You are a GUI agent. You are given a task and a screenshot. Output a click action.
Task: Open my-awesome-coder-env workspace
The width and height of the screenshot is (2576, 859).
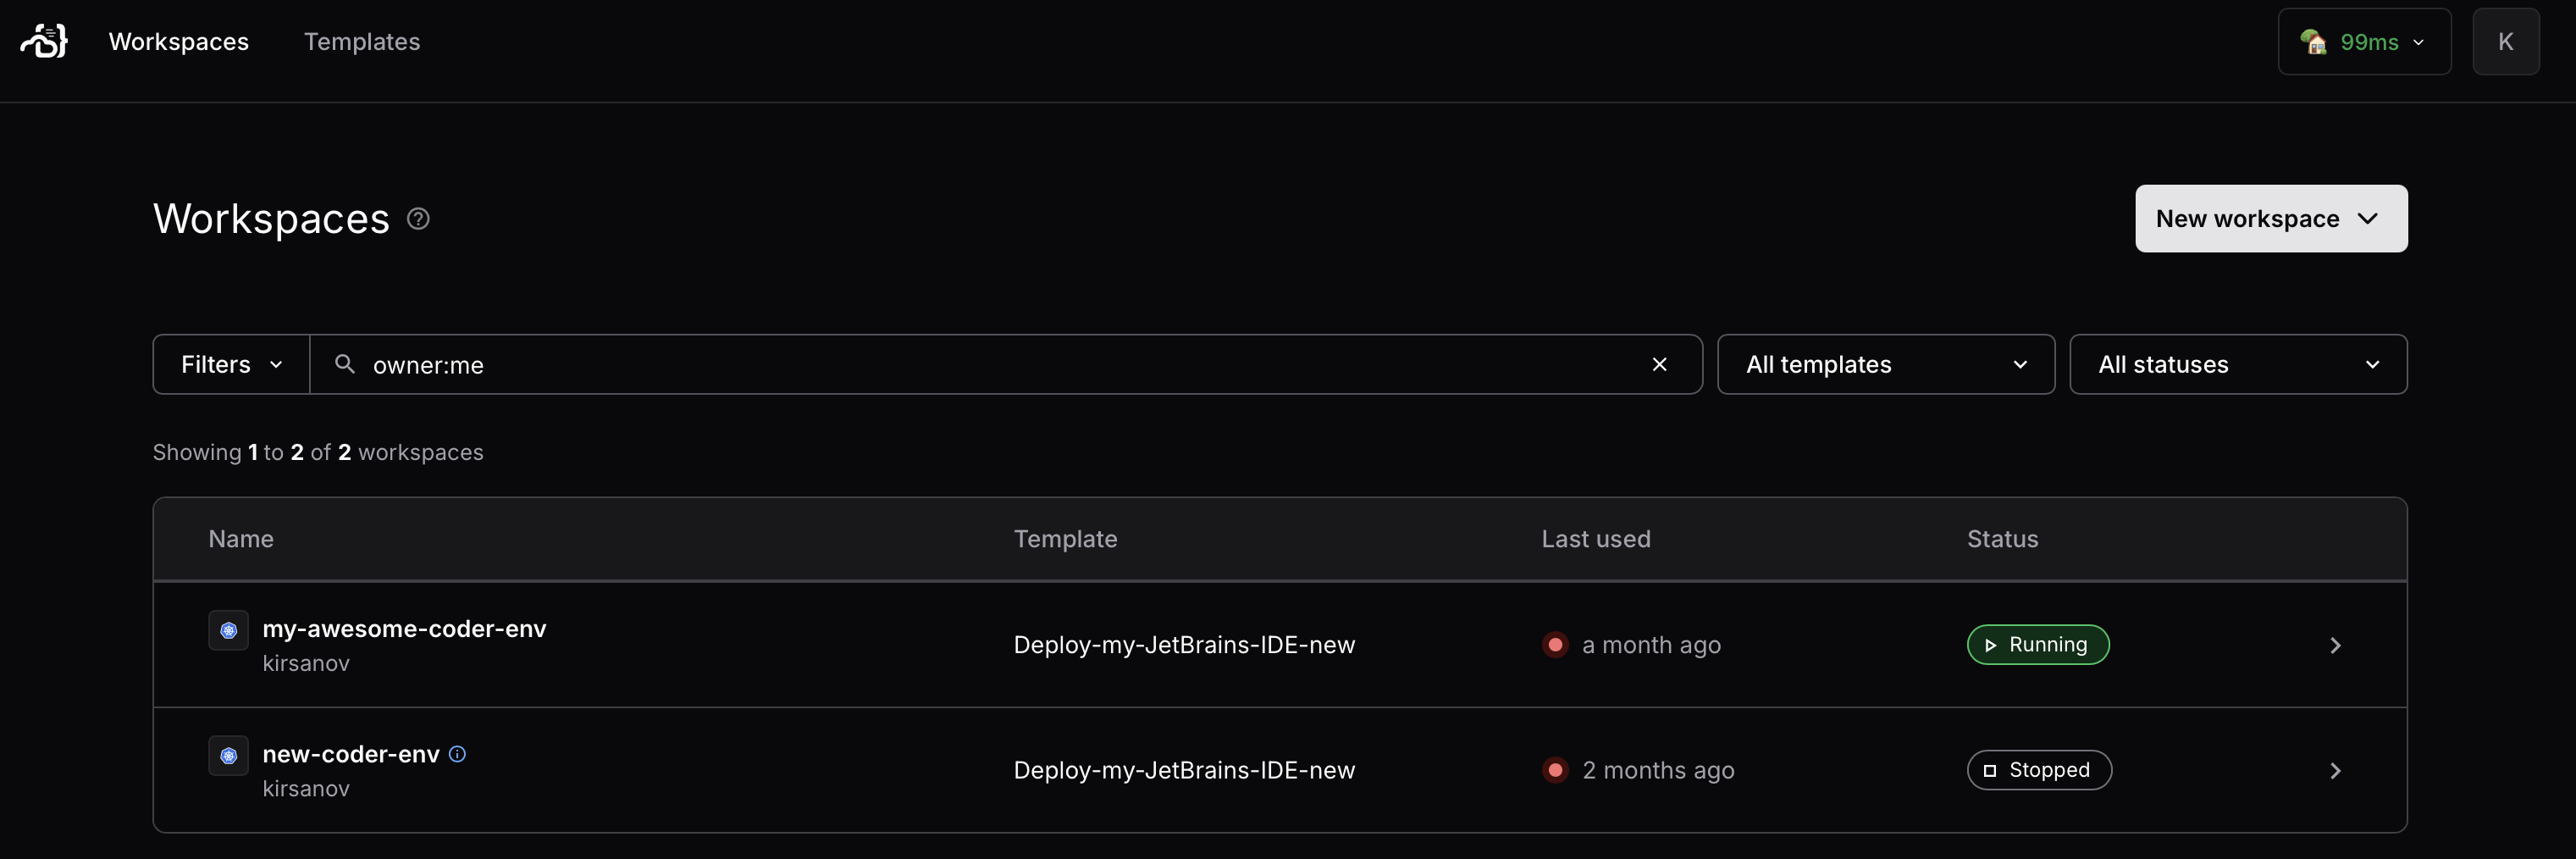point(404,628)
